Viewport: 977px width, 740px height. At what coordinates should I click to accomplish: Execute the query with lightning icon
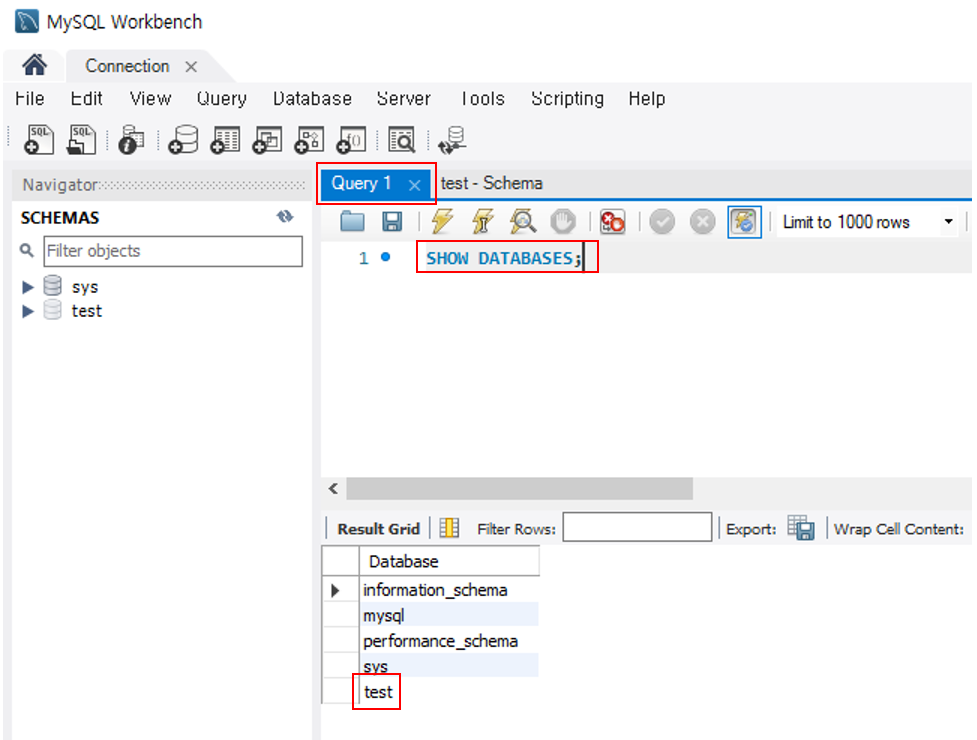pyautogui.click(x=442, y=221)
